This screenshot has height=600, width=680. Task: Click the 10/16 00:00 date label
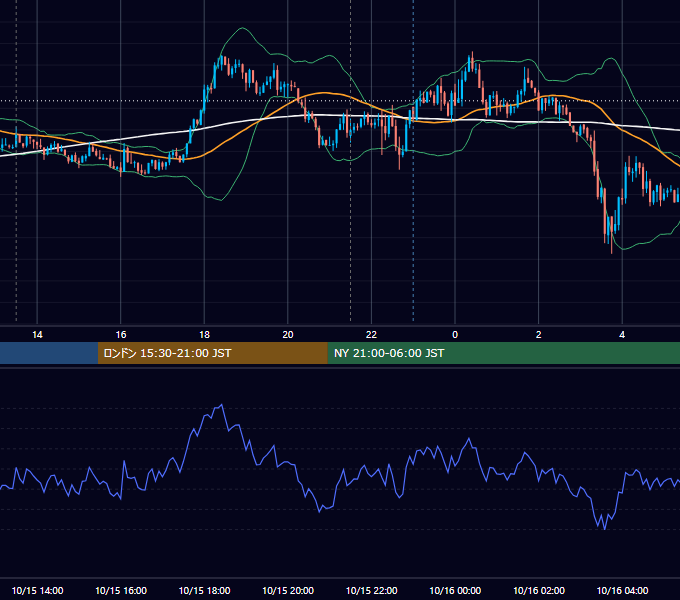pos(455,590)
